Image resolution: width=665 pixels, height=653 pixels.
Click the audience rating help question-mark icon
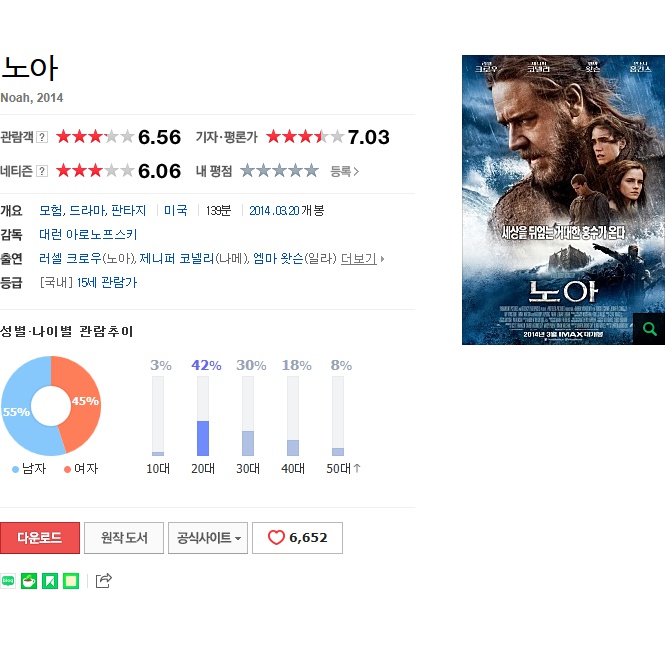click(42, 137)
